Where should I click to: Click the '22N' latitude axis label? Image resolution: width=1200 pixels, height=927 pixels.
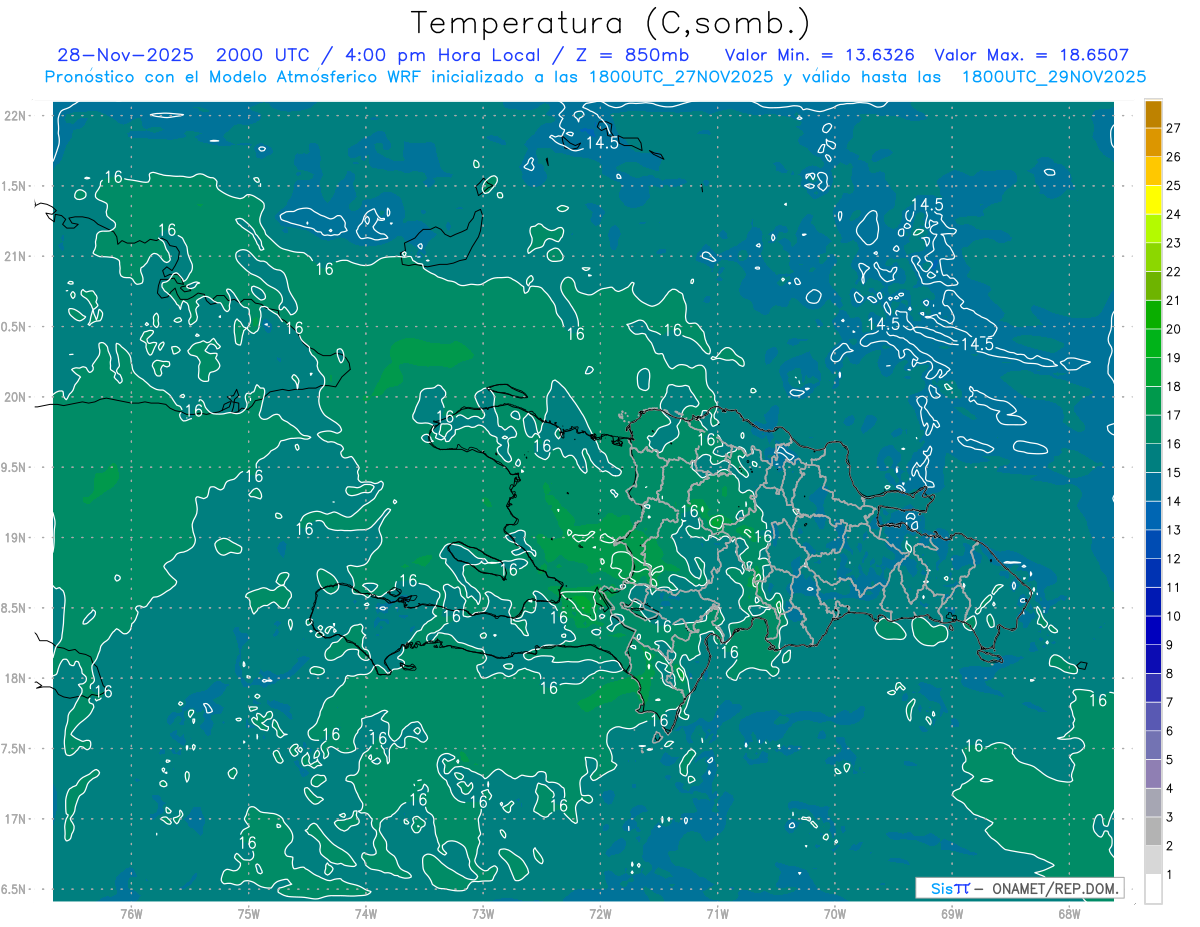click(x=15, y=116)
